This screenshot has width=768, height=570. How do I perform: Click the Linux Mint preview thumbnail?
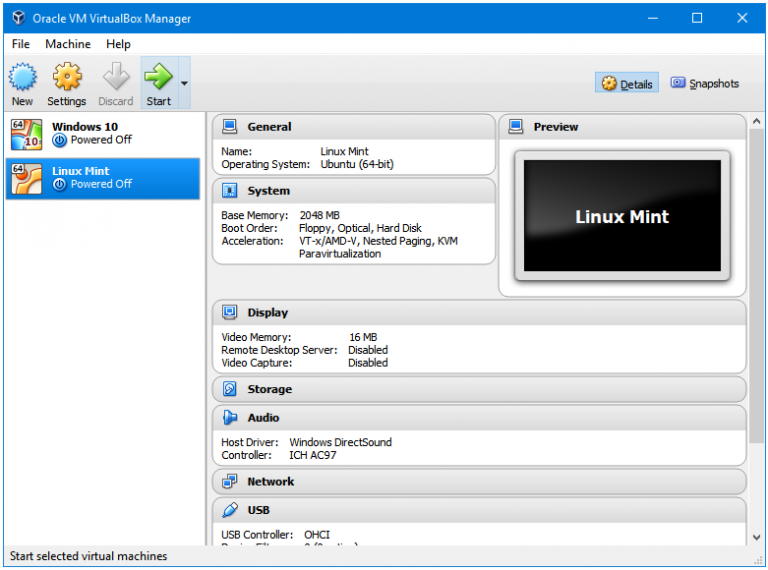(x=622, y=215)
